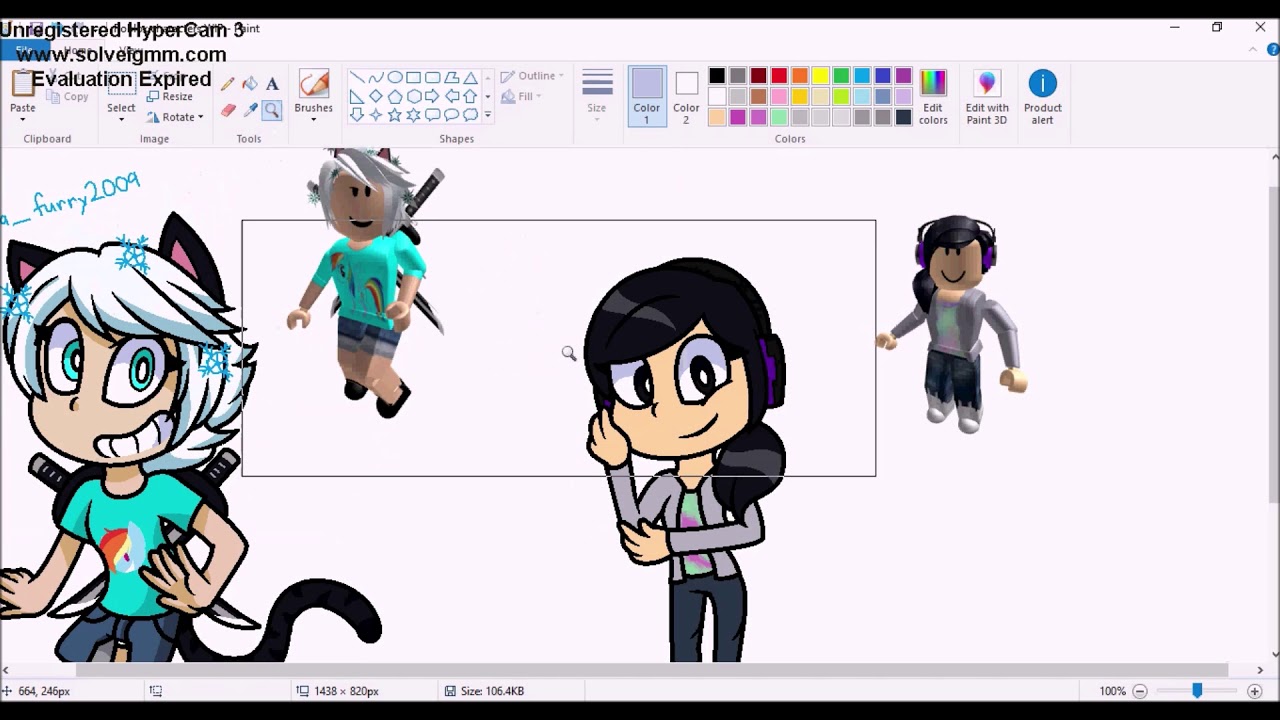This screenshot has height=720, width=1280.
Task: Choose the Hexagon shape
Action: click(413, 96)
